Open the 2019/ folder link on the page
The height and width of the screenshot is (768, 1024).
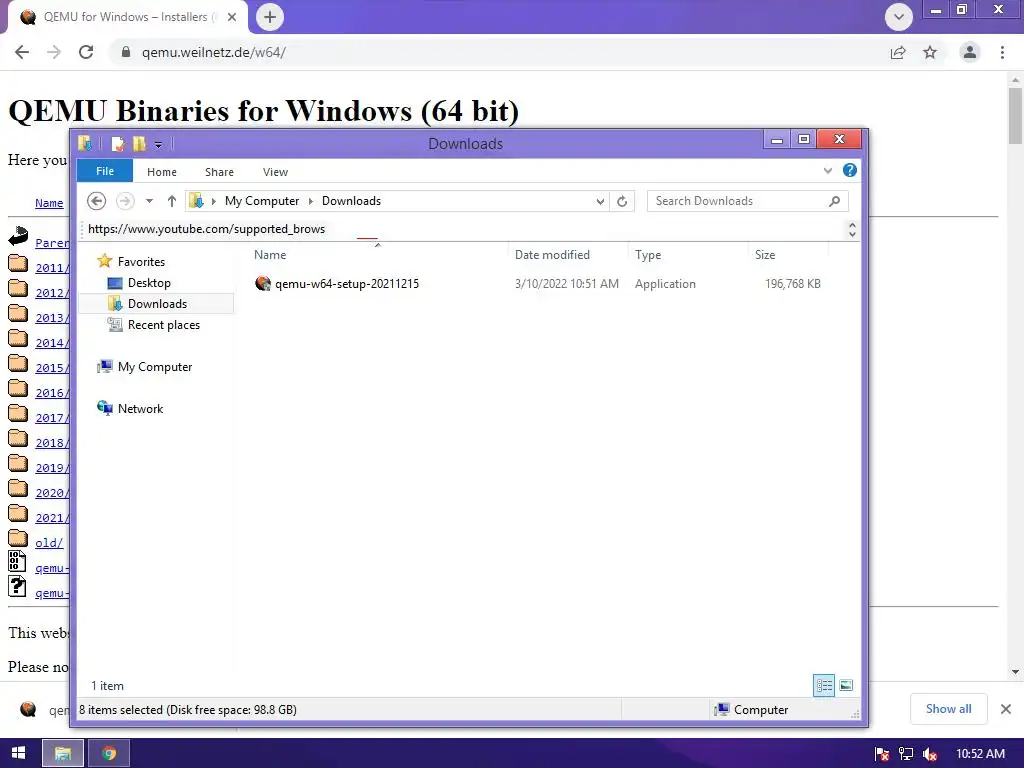pyautogui.click(x=51, y=468)
